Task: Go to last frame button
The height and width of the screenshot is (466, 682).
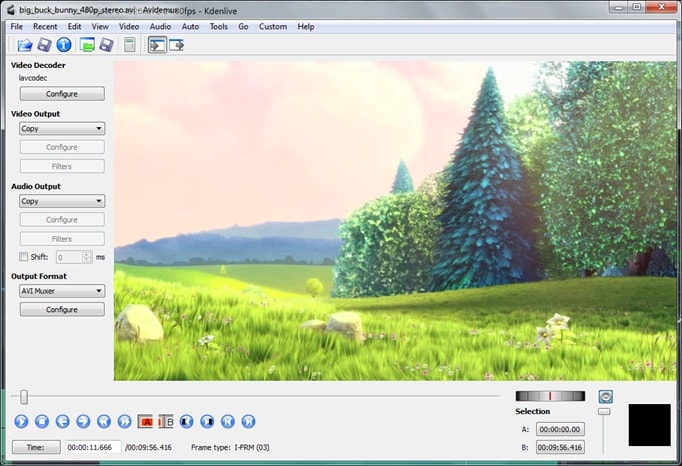Action: pos(248,421)
